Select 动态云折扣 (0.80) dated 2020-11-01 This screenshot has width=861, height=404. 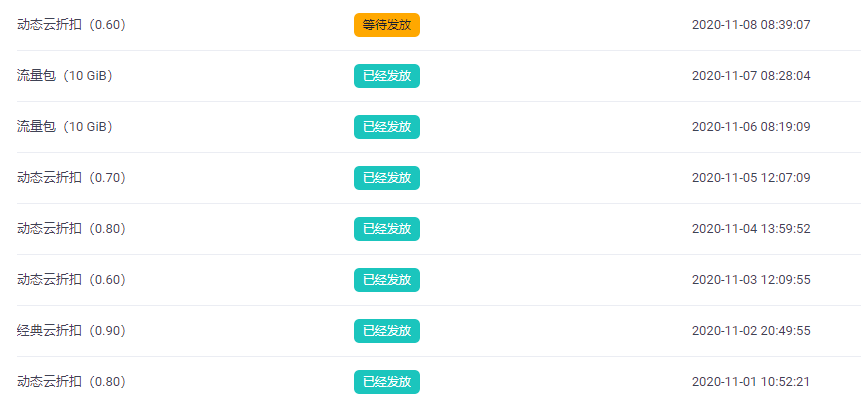point(72,382)
